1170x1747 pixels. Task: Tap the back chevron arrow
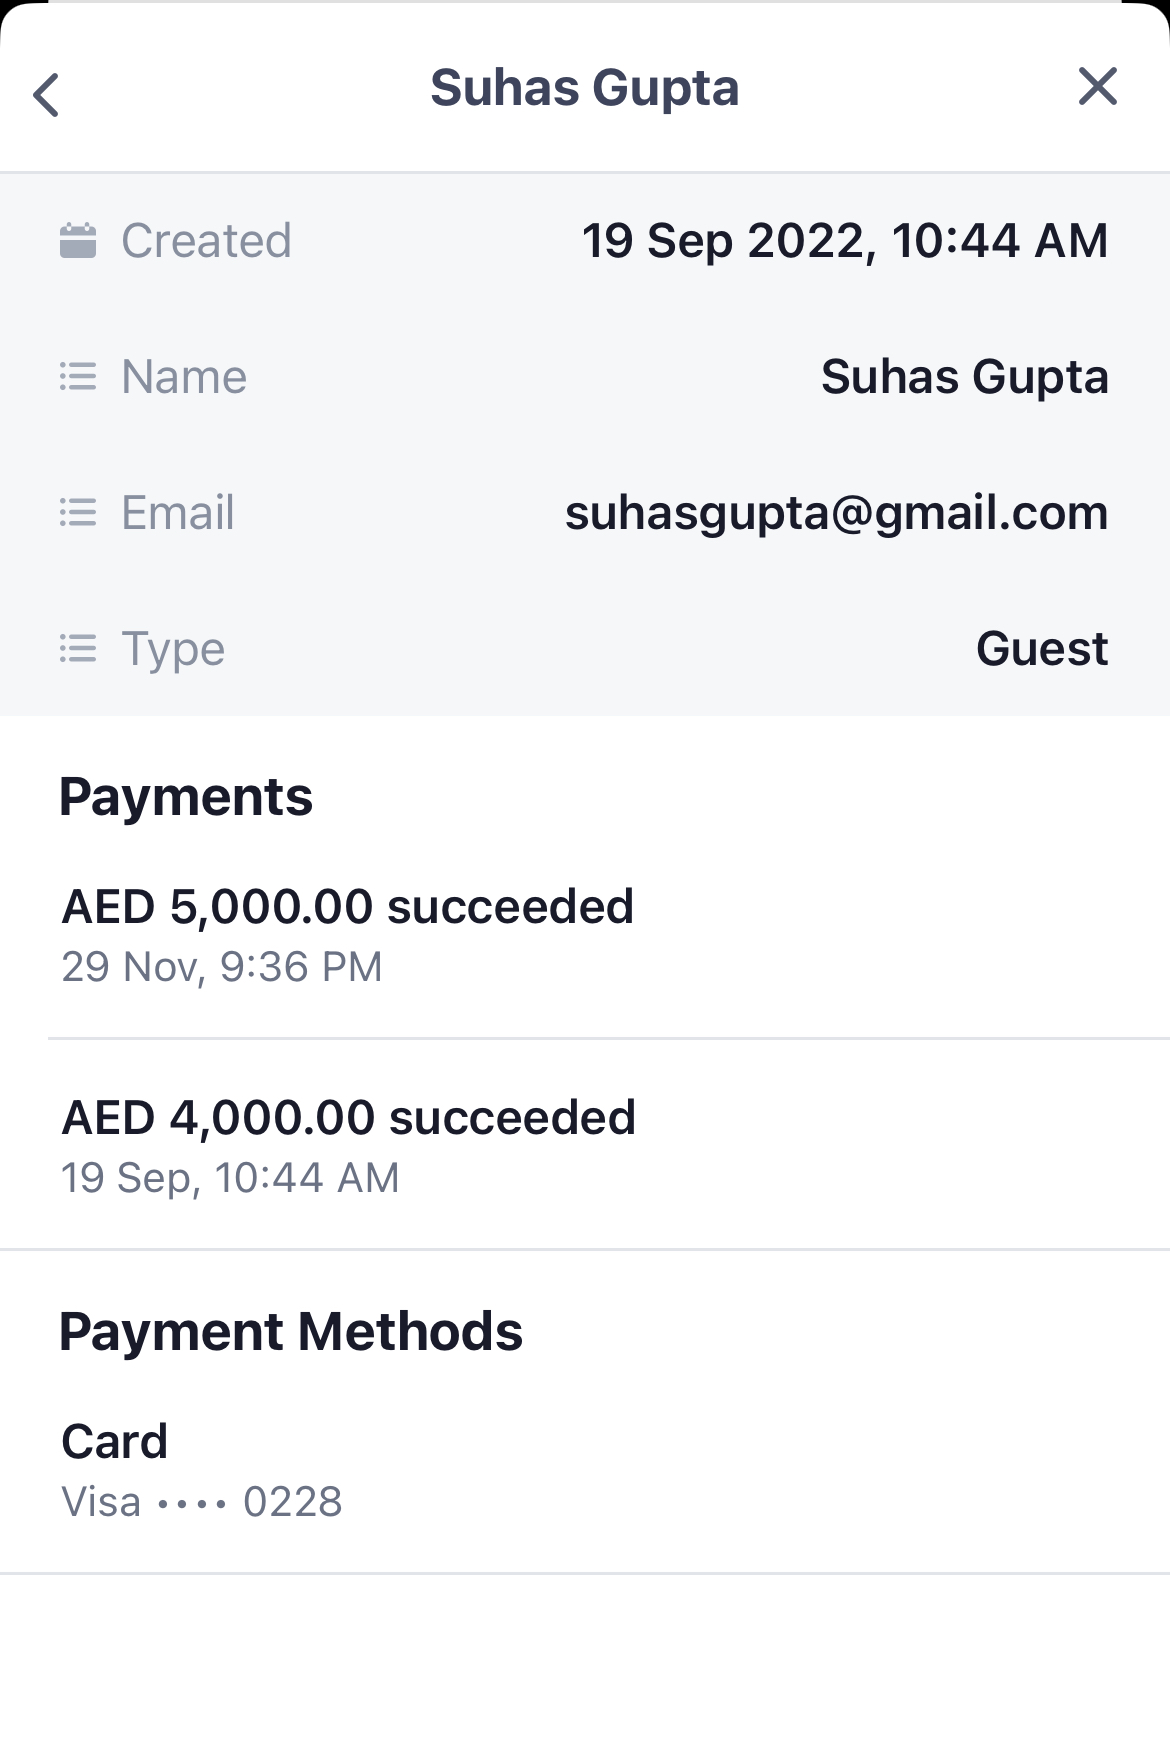46,95
